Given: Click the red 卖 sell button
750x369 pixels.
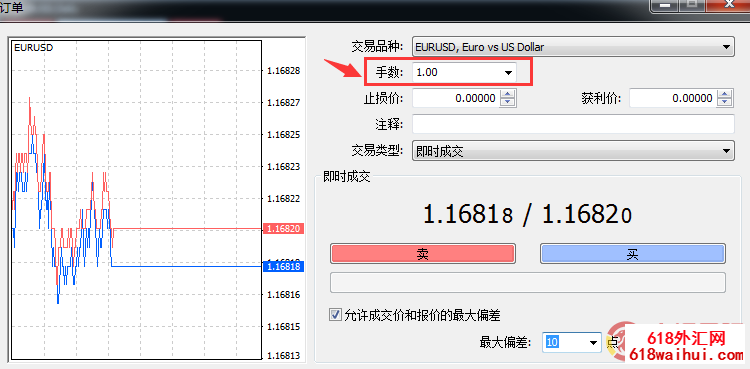Looking at the screenshot, I should click(423, 254).
